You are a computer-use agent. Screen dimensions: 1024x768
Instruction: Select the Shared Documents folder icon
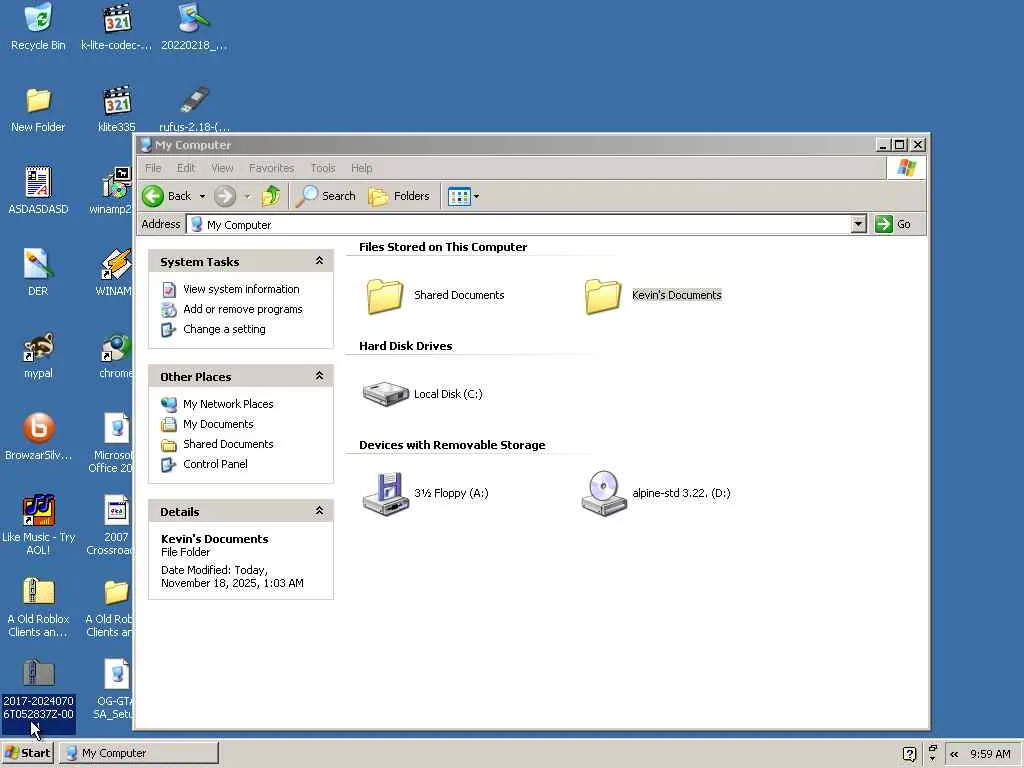pyautogui.click(x=385, y=296)
